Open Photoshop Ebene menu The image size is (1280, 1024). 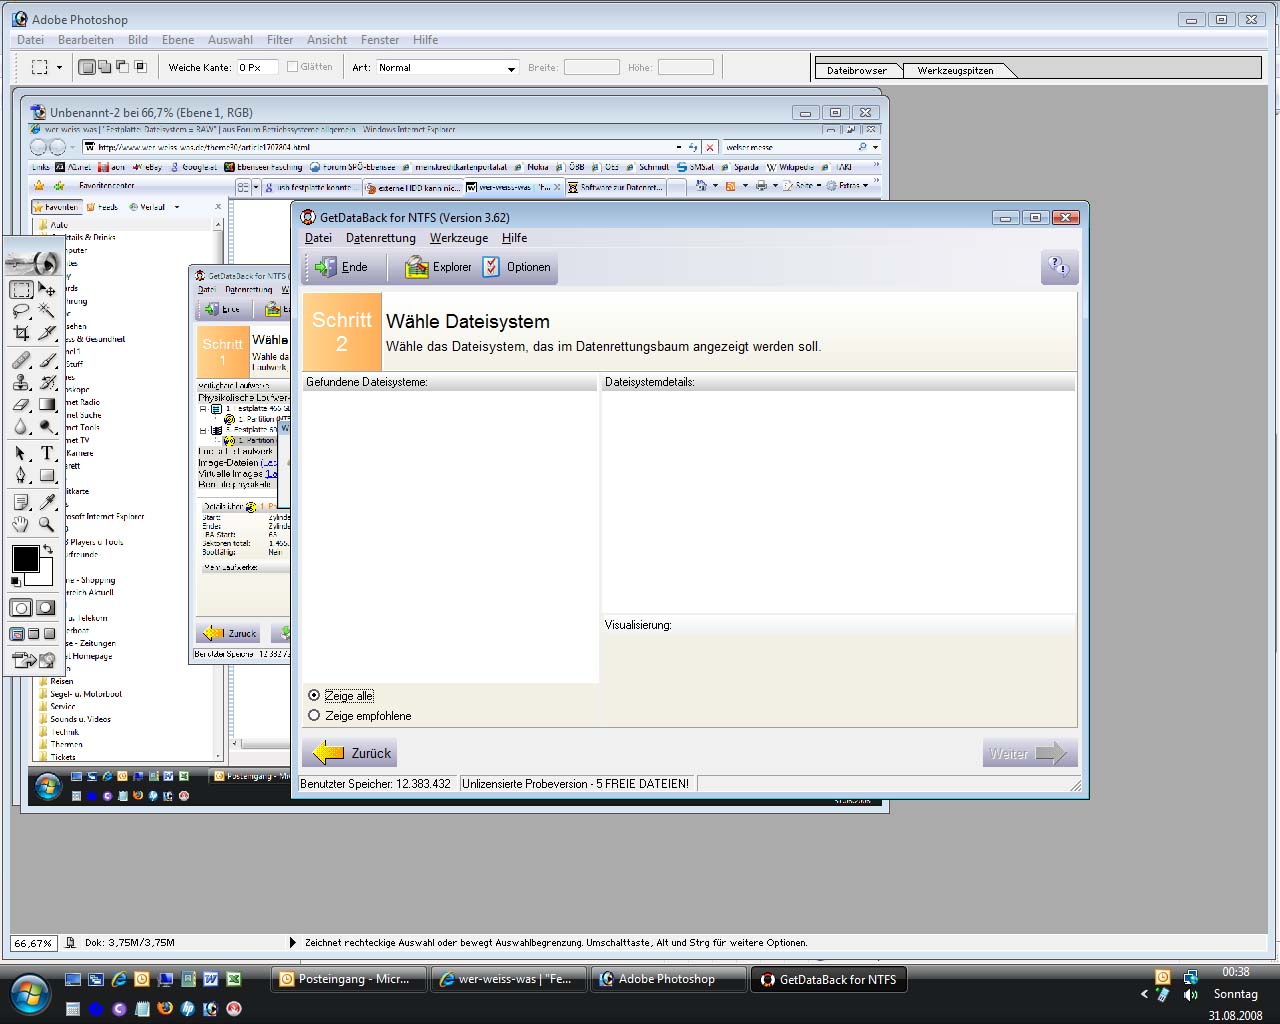tap(178, 40)
